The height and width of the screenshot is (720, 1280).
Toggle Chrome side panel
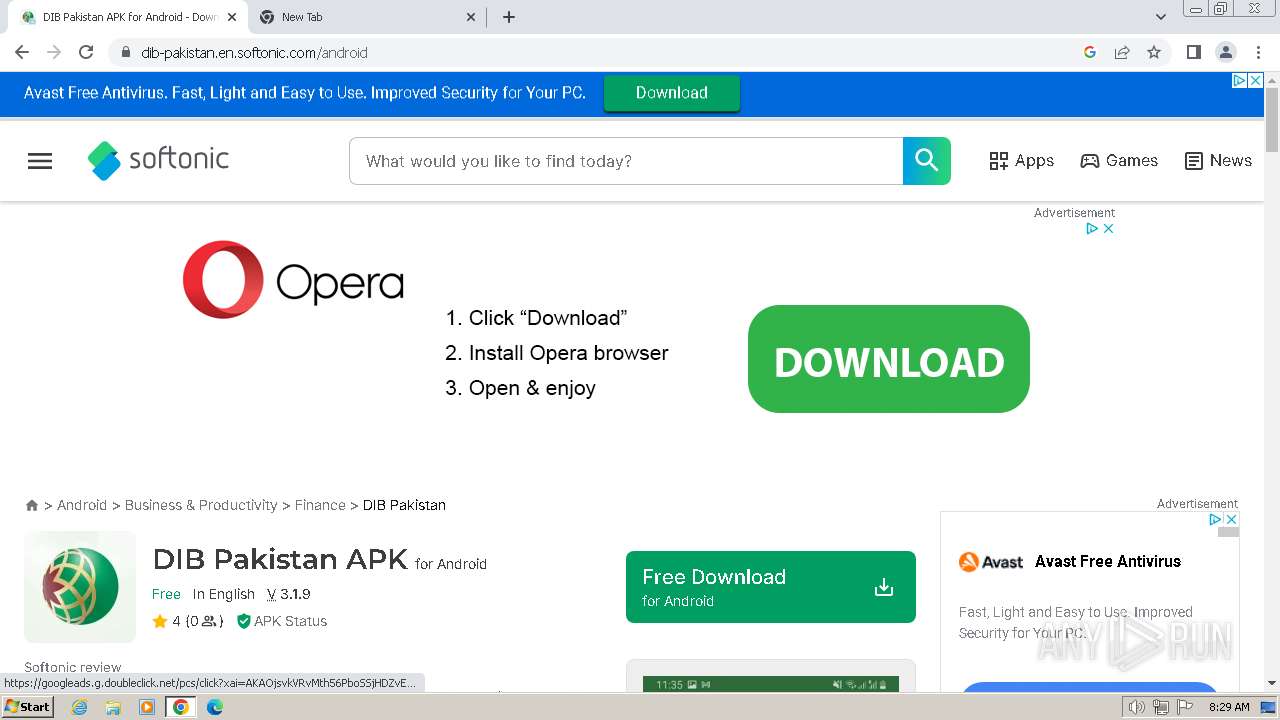point(1193,53)
